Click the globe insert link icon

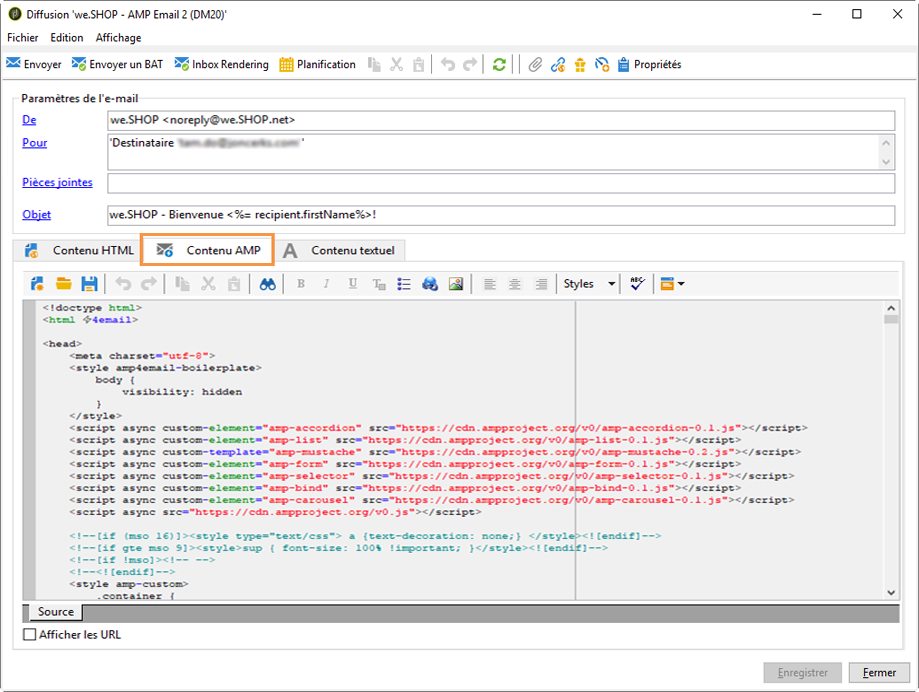(430, 284)
